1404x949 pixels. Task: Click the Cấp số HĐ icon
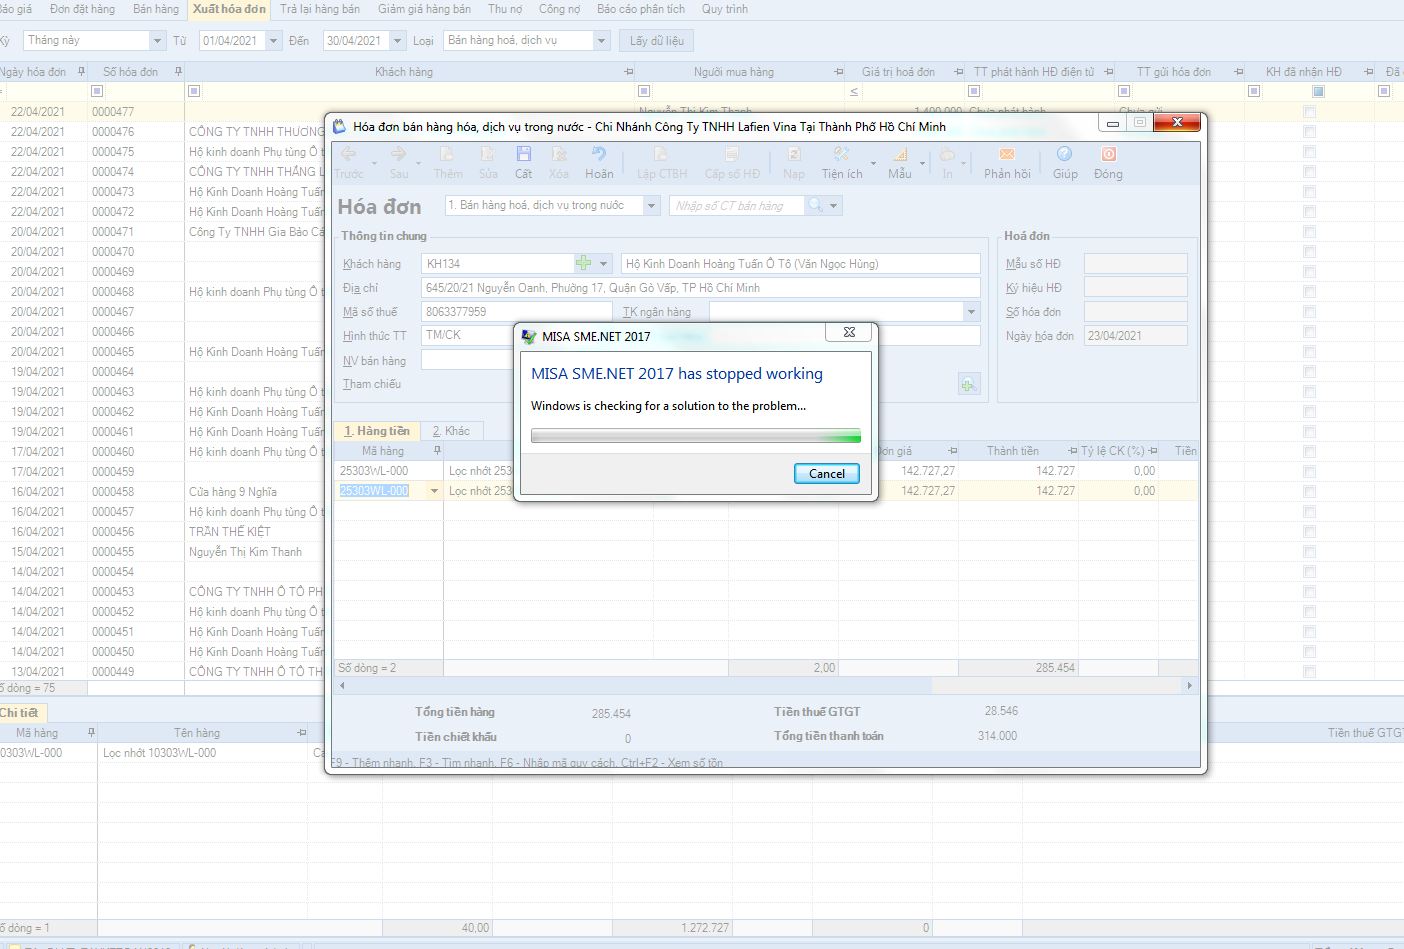coord(732,154)
